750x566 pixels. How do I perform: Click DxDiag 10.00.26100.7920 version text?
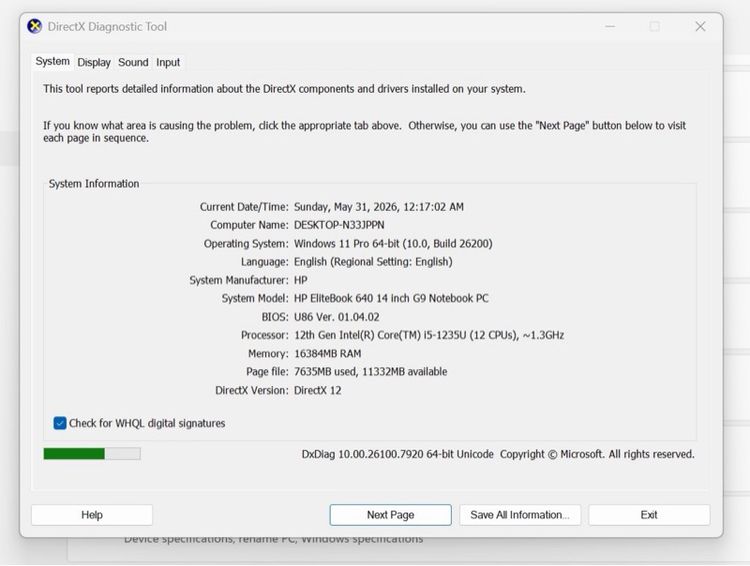(x=397, y=454)
